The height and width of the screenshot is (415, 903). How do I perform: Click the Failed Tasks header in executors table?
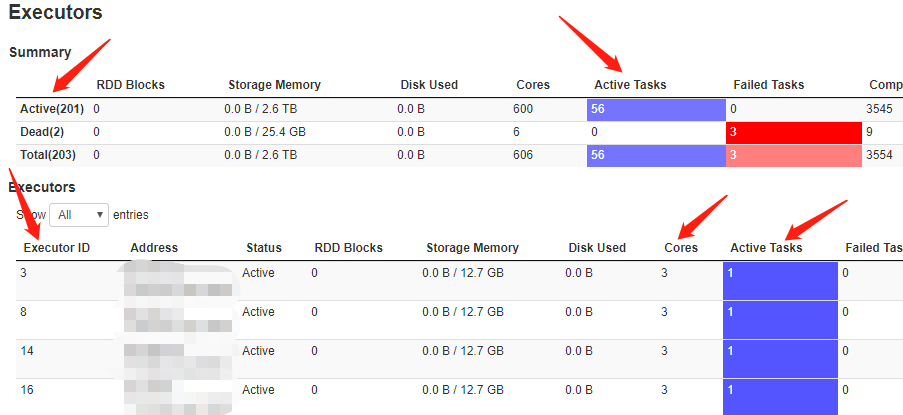[874, 248]
